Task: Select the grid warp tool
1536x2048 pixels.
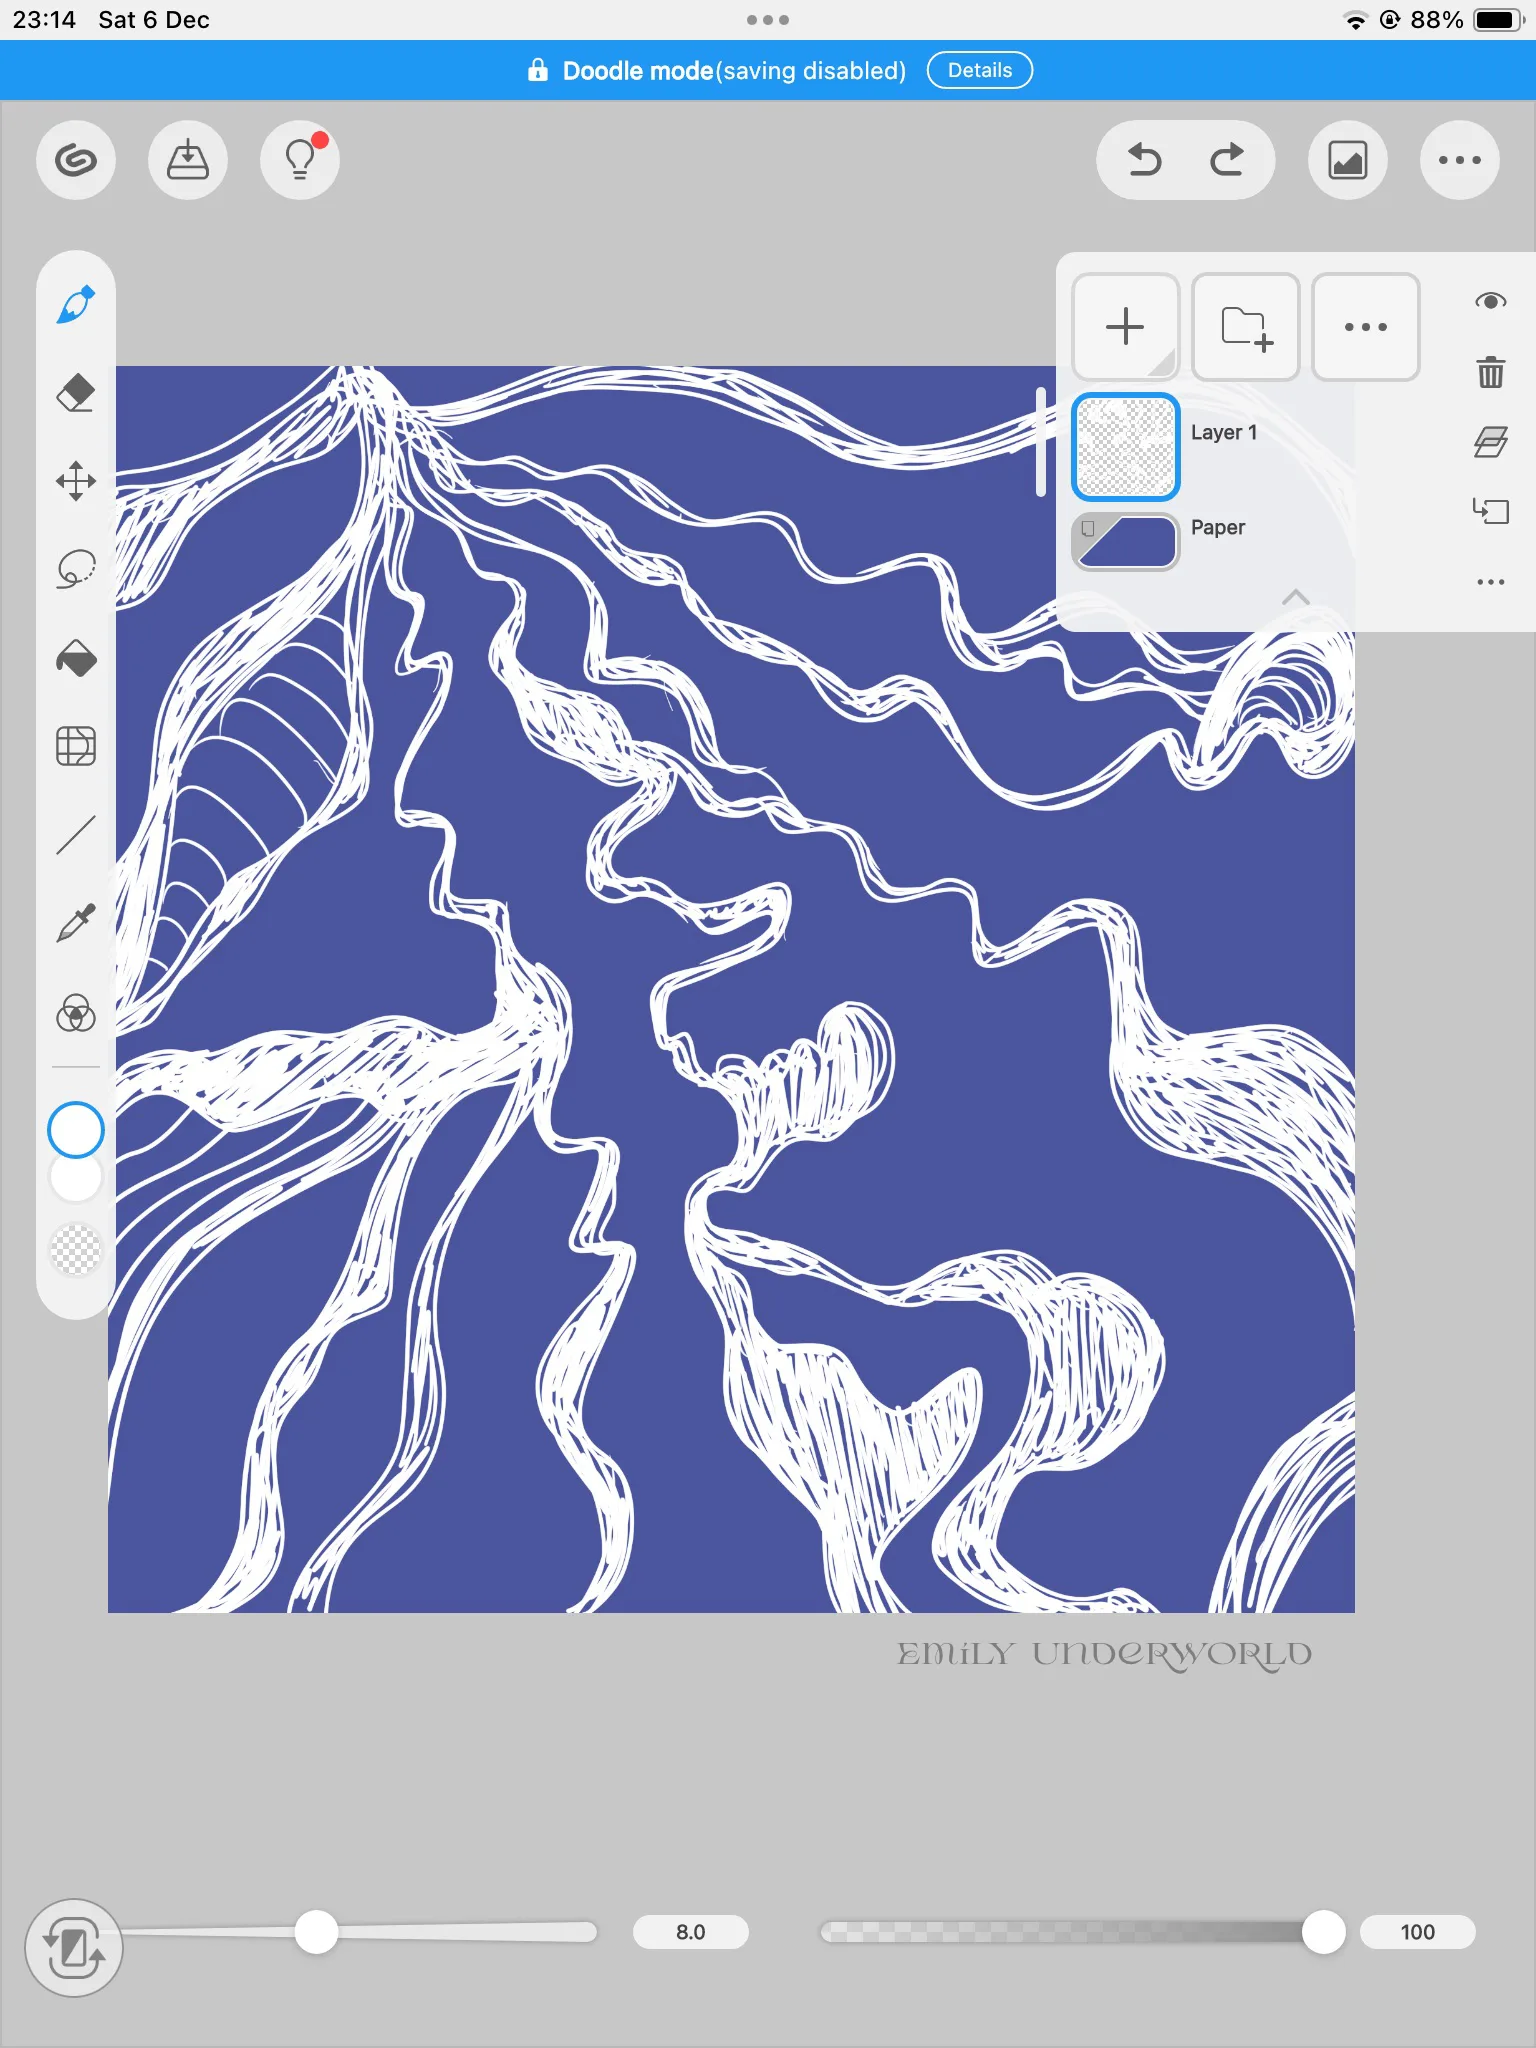Action: [x=76, y=746]
